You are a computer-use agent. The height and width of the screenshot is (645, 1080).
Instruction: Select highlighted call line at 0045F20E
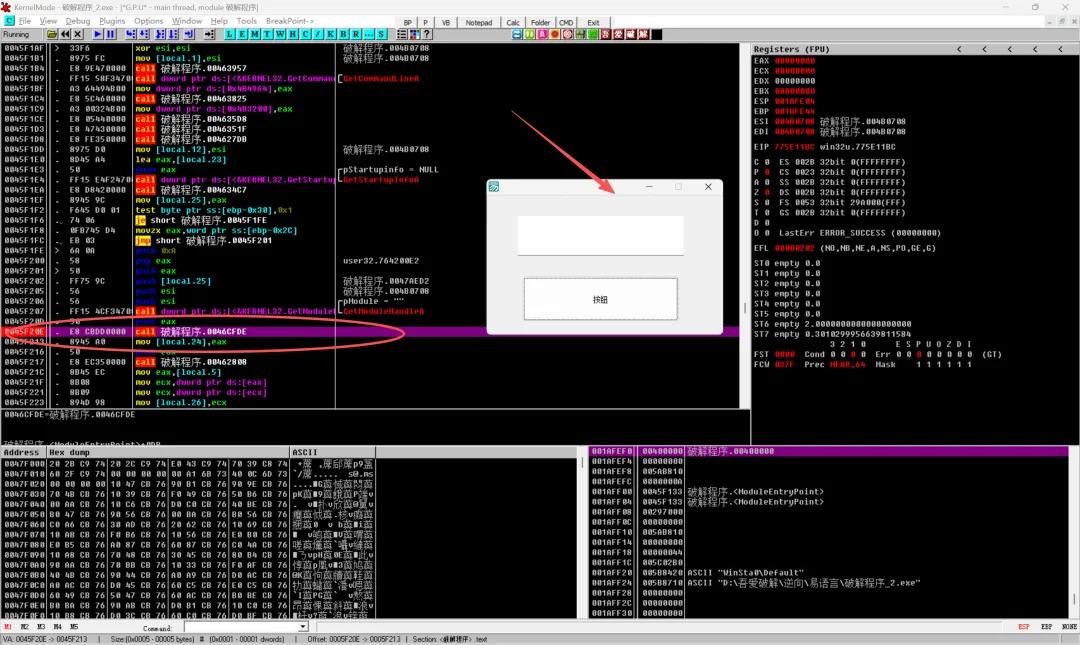tap(372, 331)
